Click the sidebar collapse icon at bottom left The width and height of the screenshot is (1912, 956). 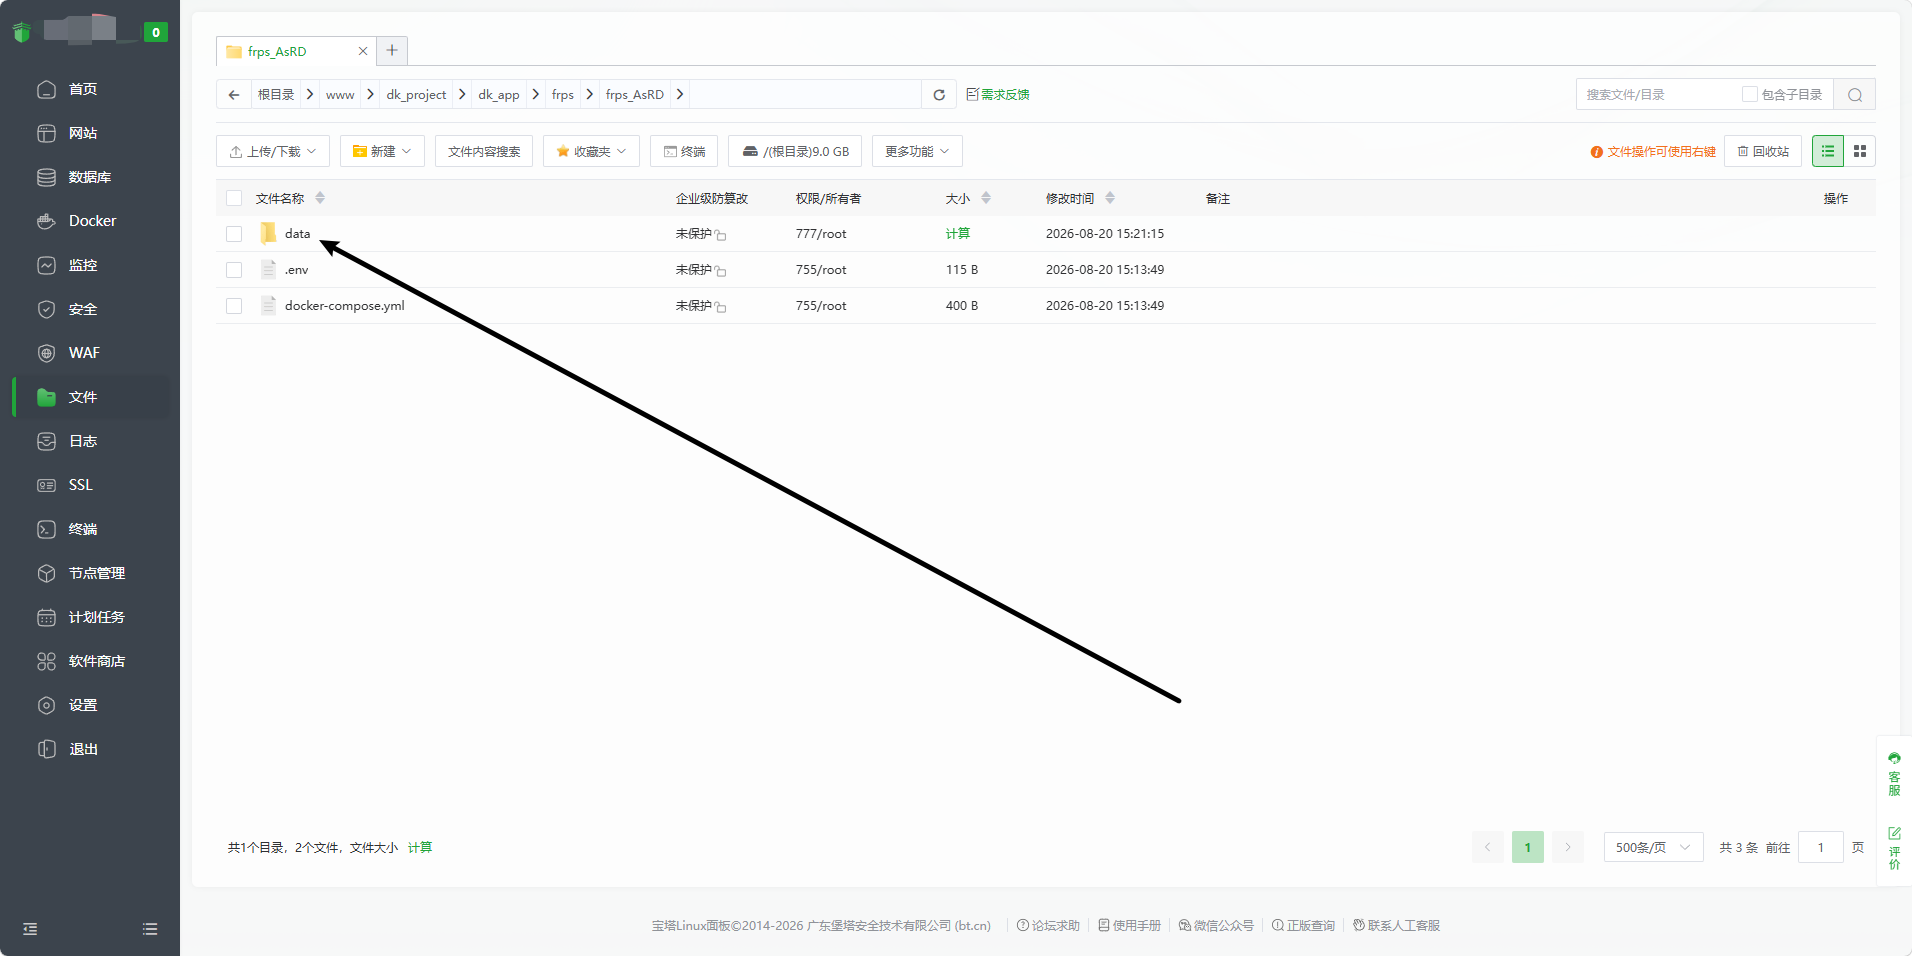pos(30,929)
